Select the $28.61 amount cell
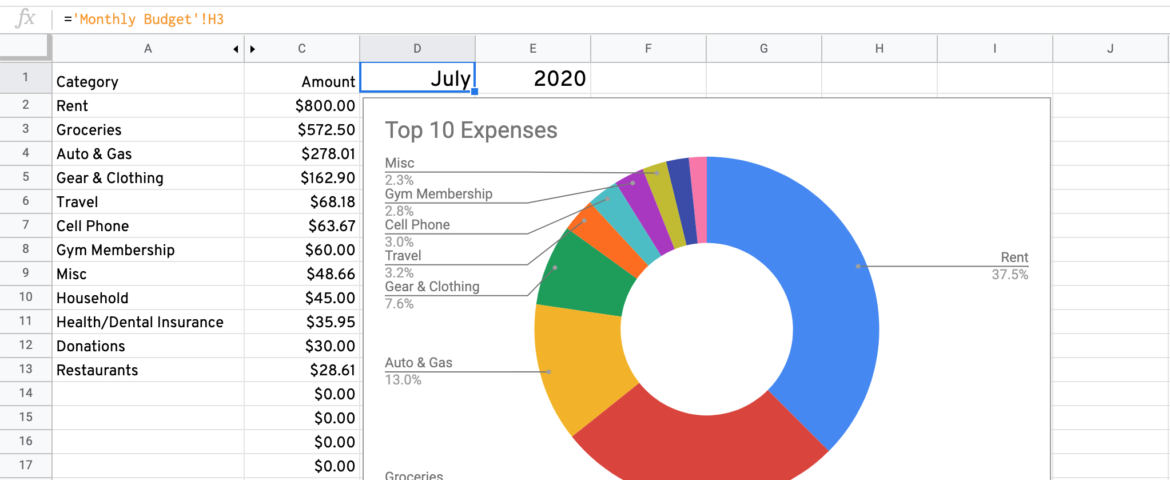Viewport: 1170px width, 480px height. pos(301,370)
